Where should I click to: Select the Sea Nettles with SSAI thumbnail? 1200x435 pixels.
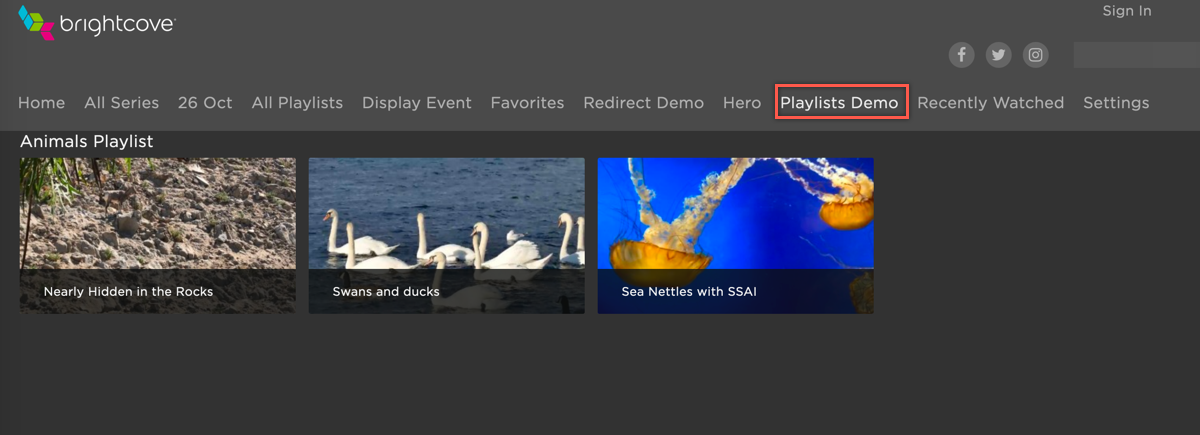pyautogui.click(x=735, y=235)
